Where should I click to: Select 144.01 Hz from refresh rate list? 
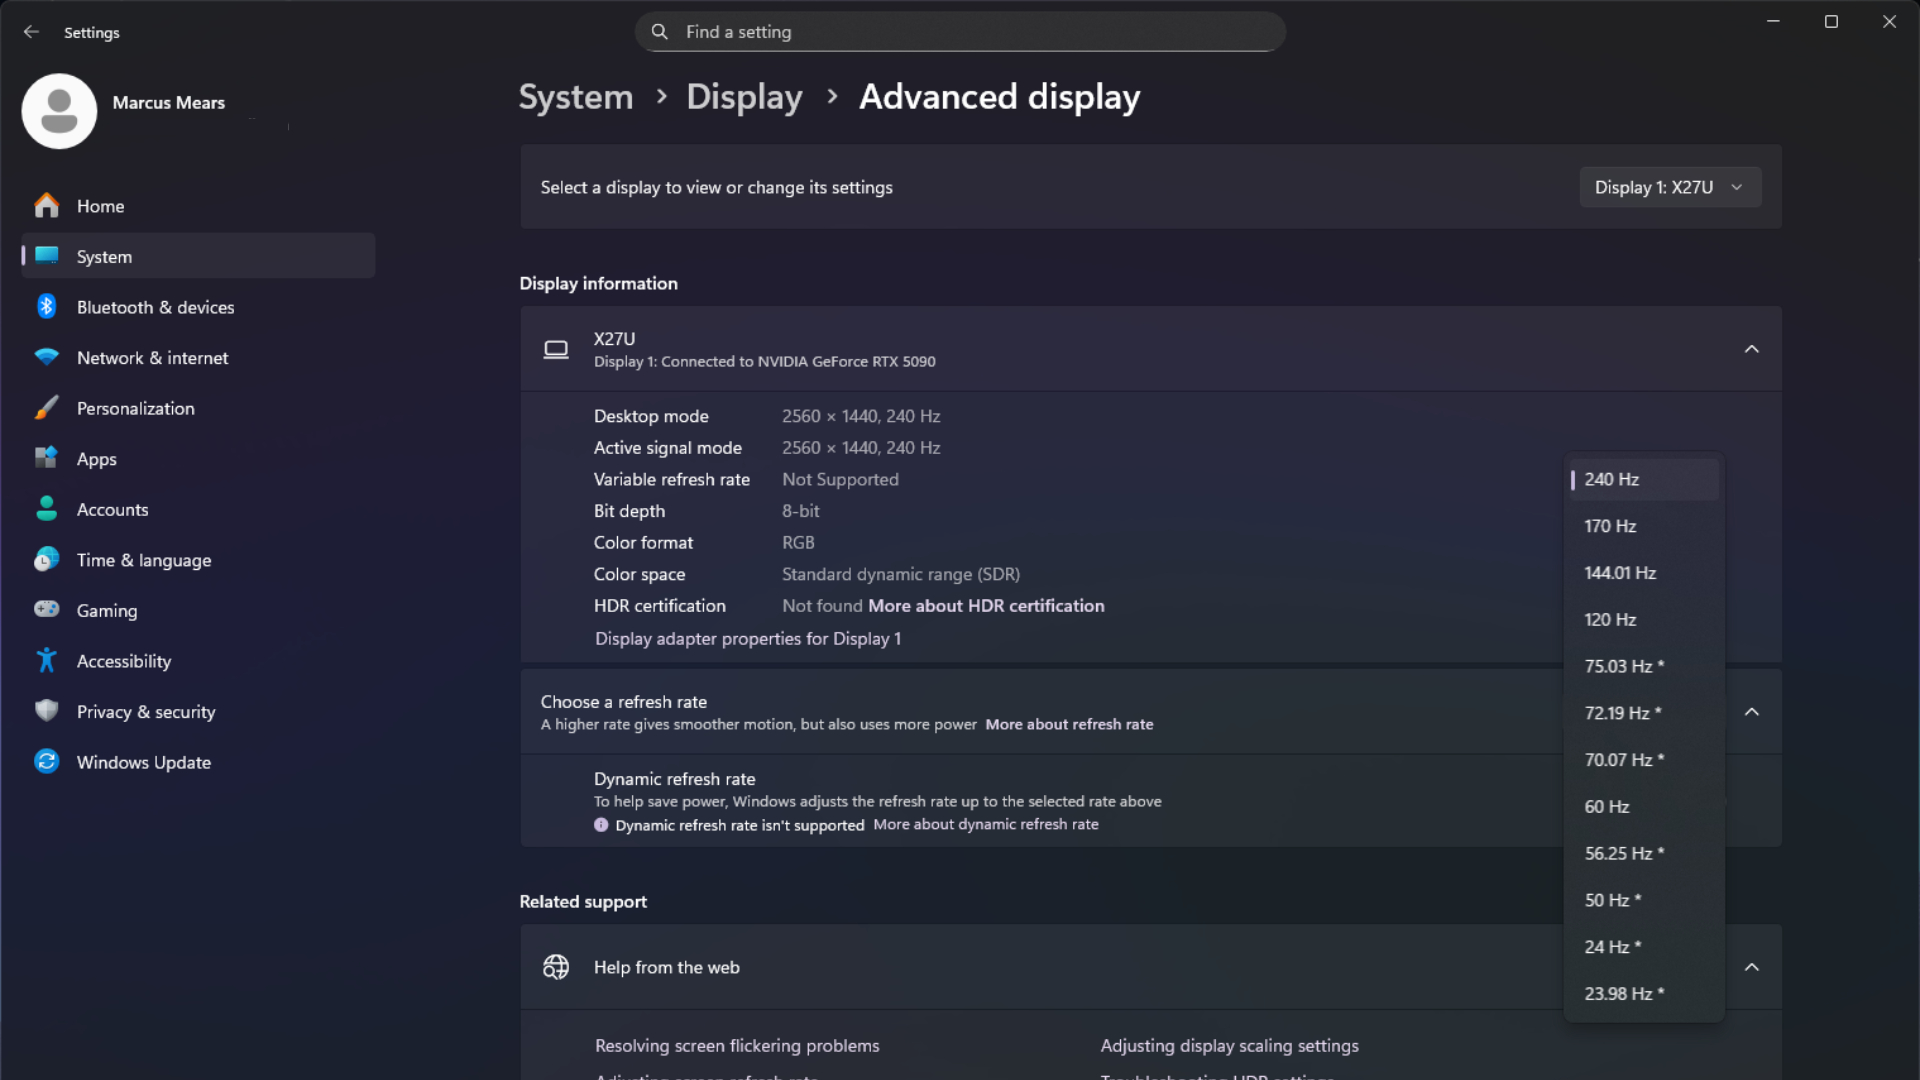[1620, 572]
